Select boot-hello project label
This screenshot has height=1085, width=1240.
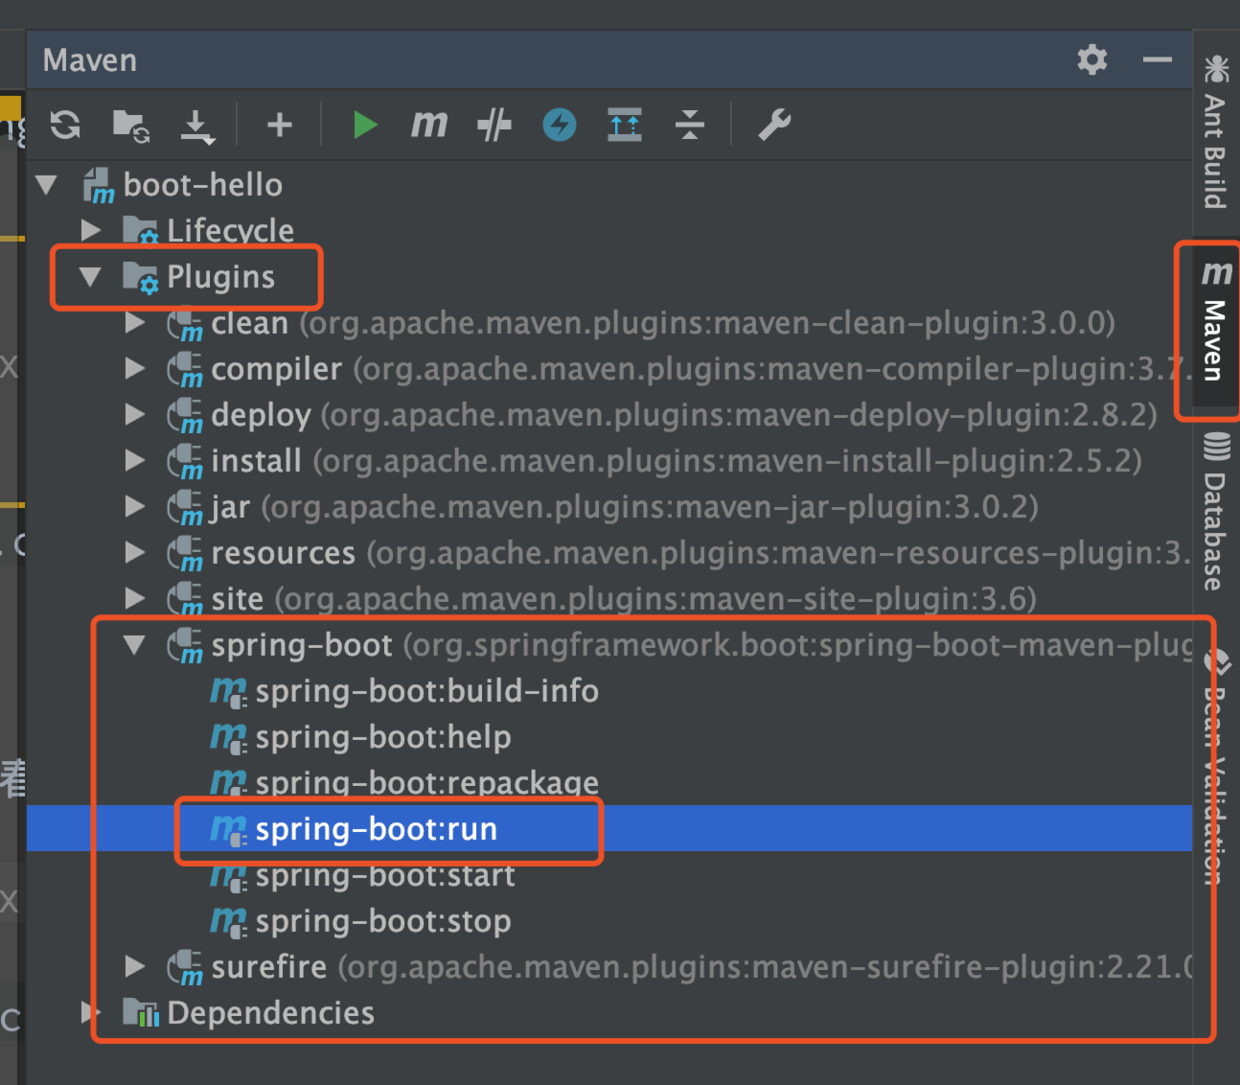click(x=203, y=185)
